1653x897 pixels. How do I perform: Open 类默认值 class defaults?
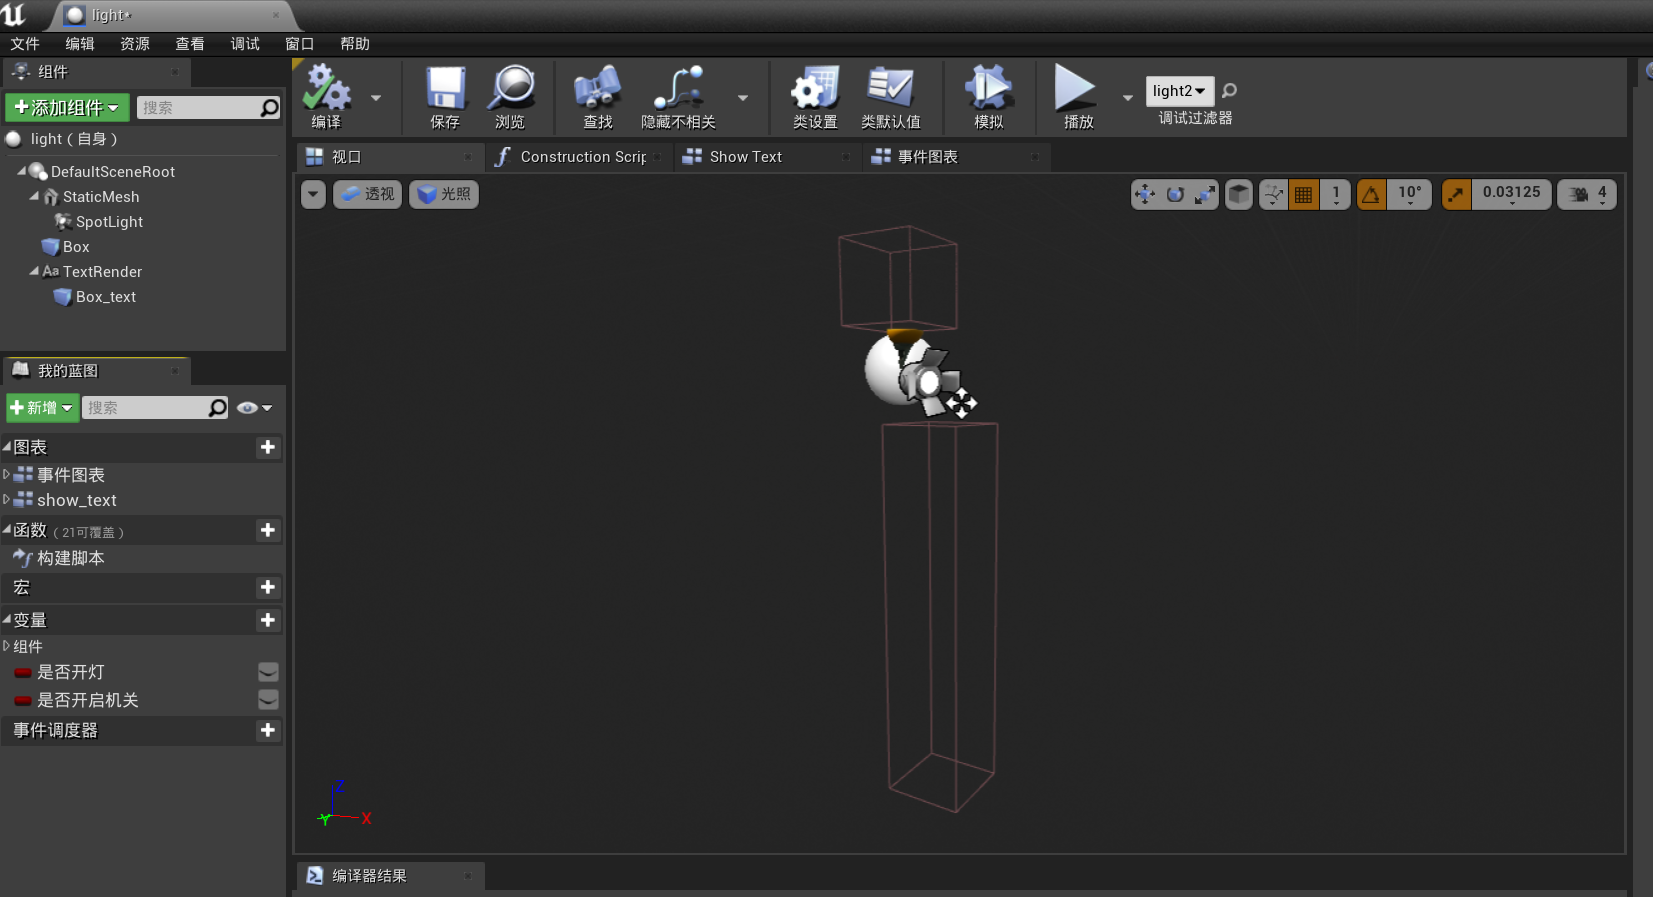(x=890, y=97)
